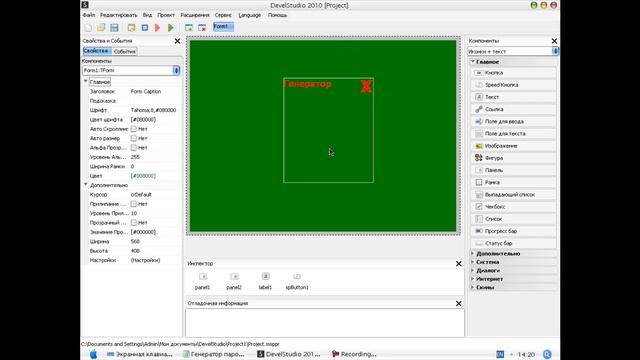Pick the Поле для текста component
This screenshot has height=360, width=640.
point(513,133)
